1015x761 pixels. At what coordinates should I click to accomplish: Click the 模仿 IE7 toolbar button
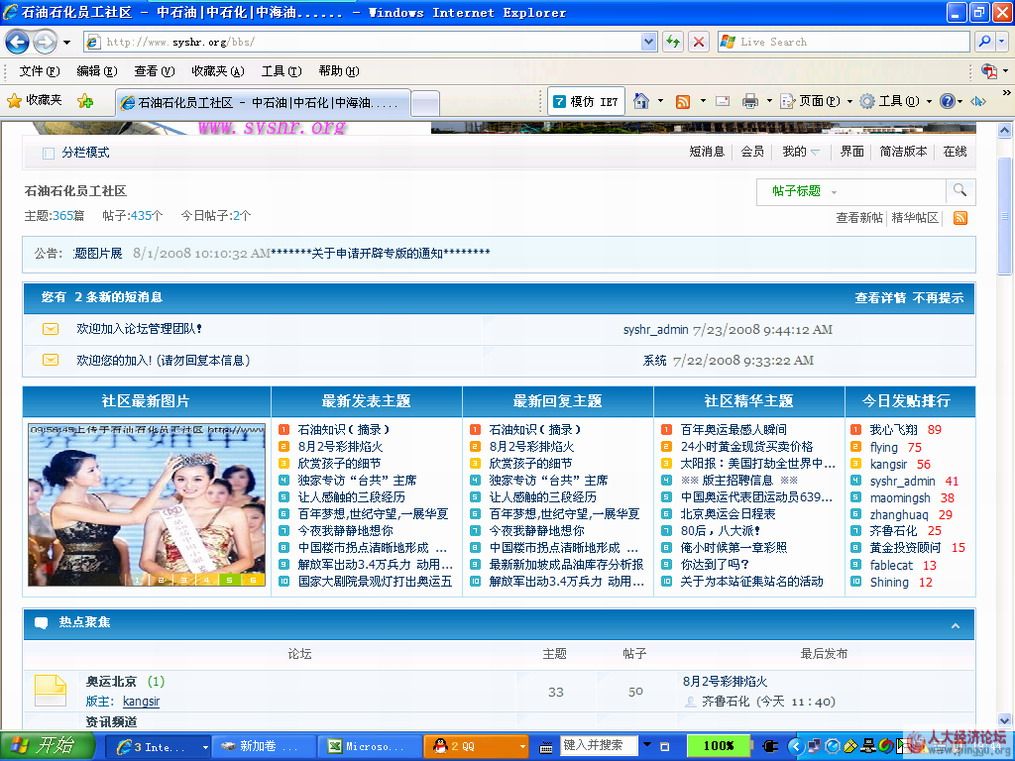coord(586,102)
